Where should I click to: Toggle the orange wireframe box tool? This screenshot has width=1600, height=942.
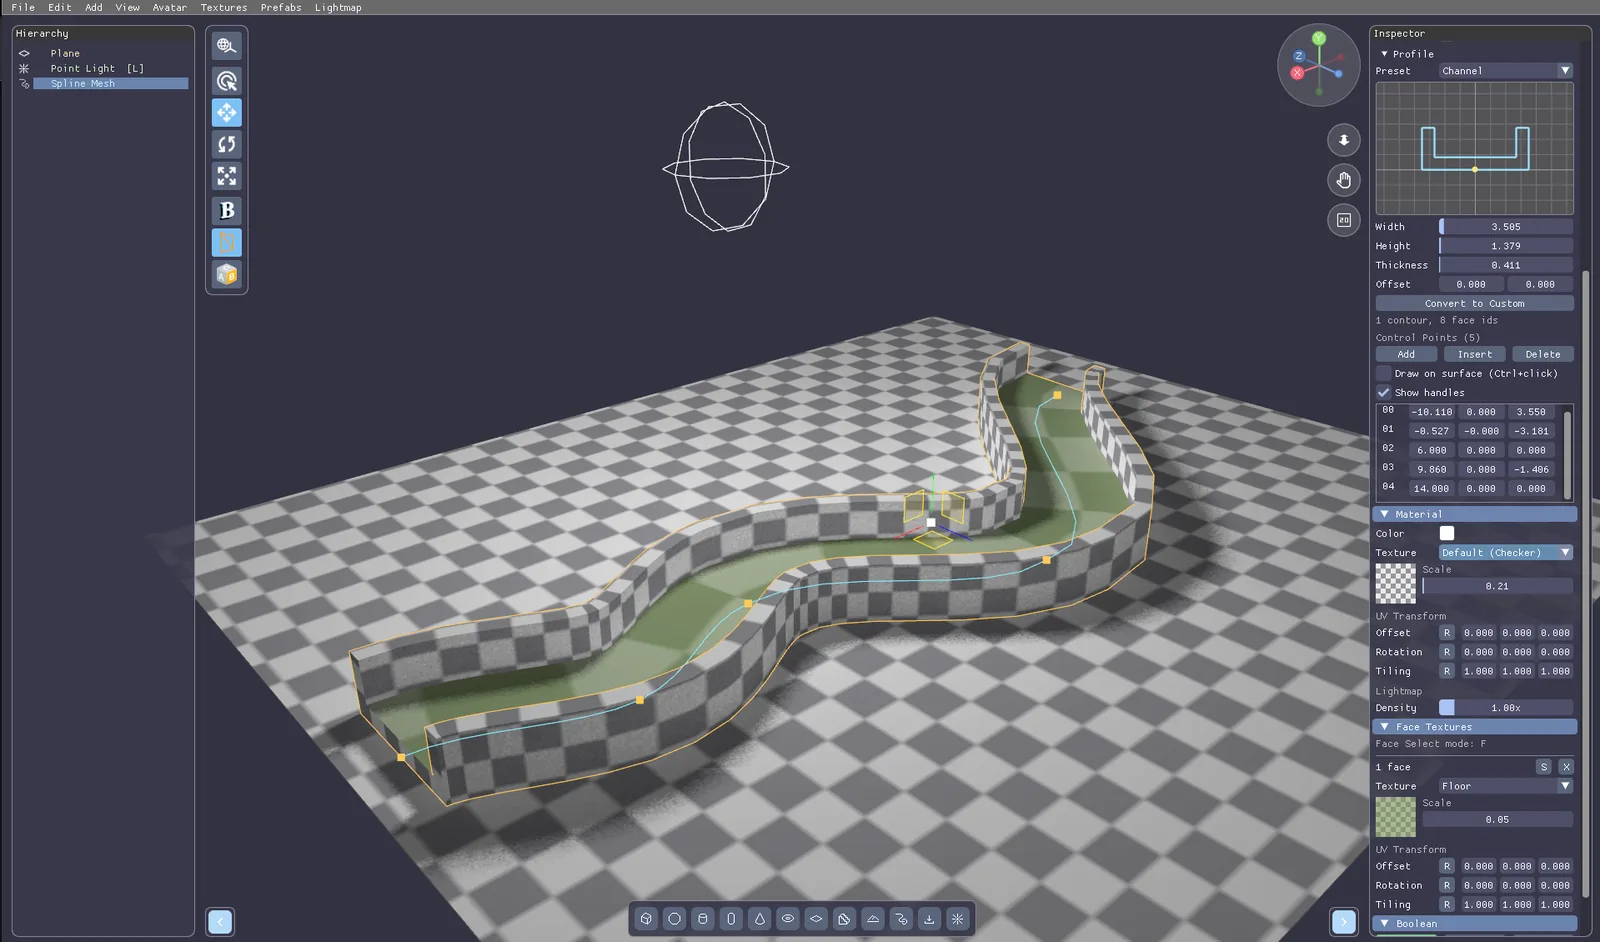[x=227, y=242]
